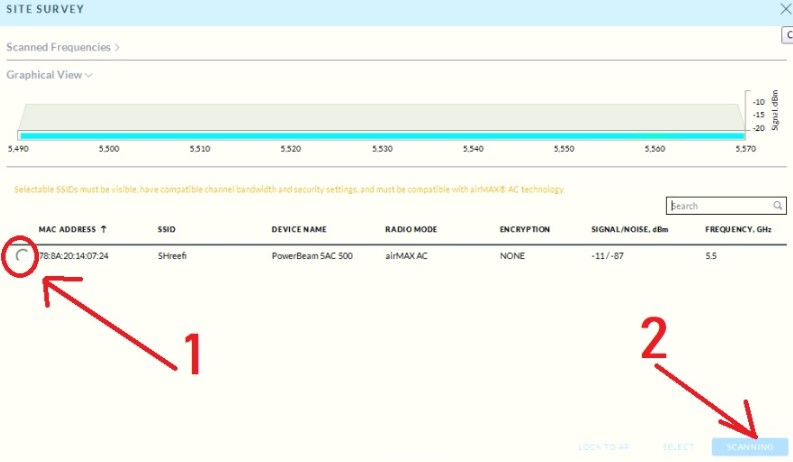
Task: Click the PowerBeam 5AC 500 device name
Action: coord(312,256)
